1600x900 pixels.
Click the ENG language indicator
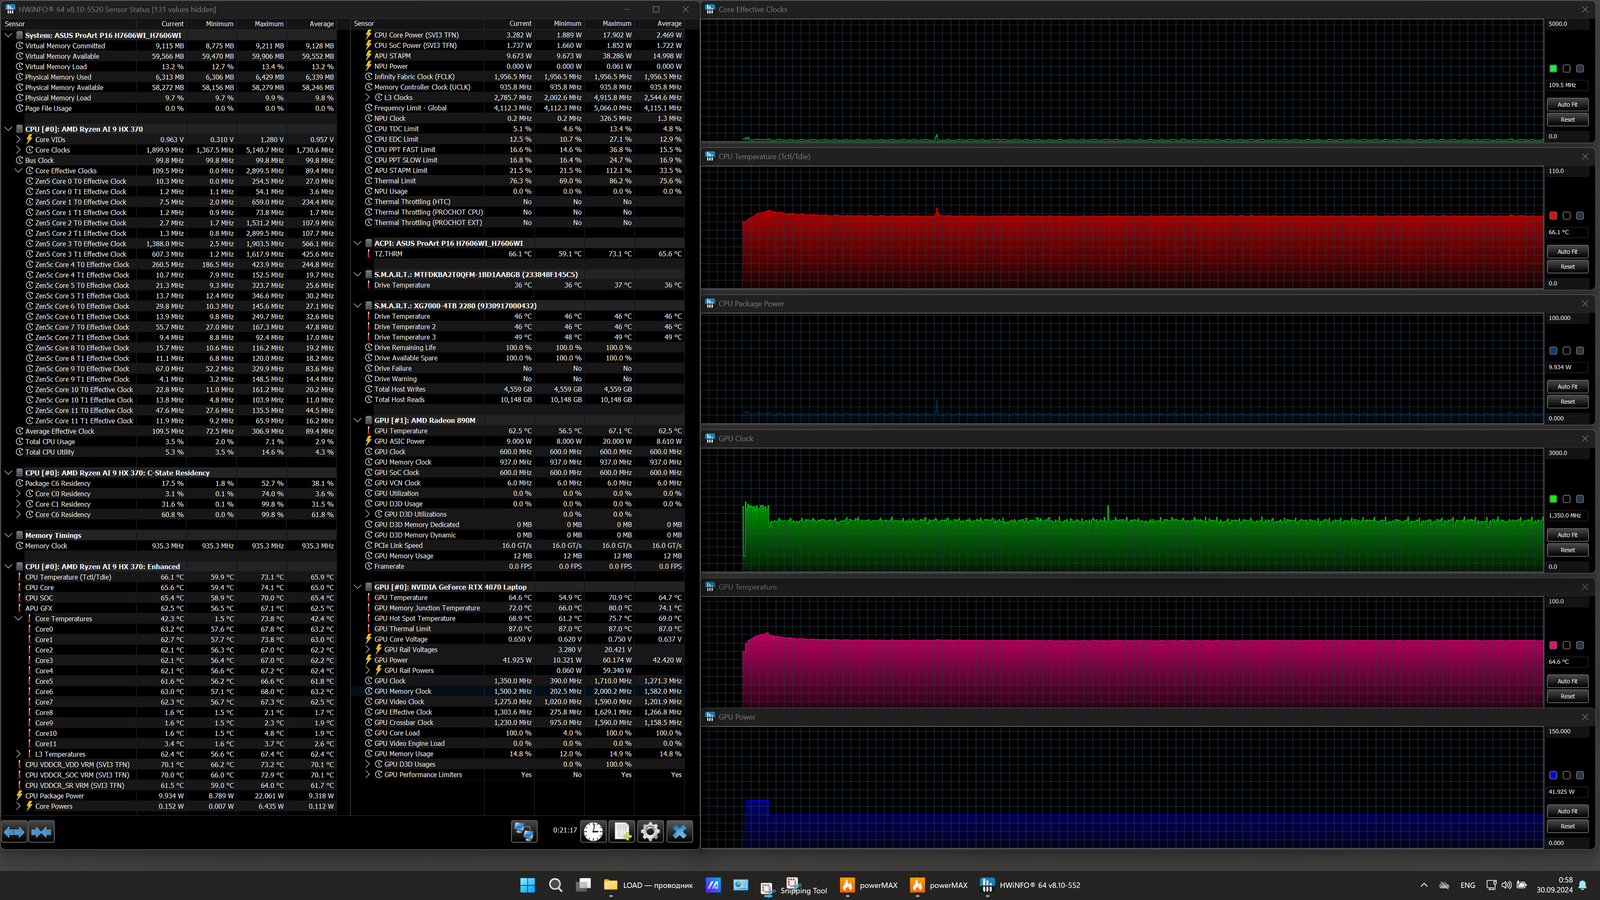(x=1468, y=885)
